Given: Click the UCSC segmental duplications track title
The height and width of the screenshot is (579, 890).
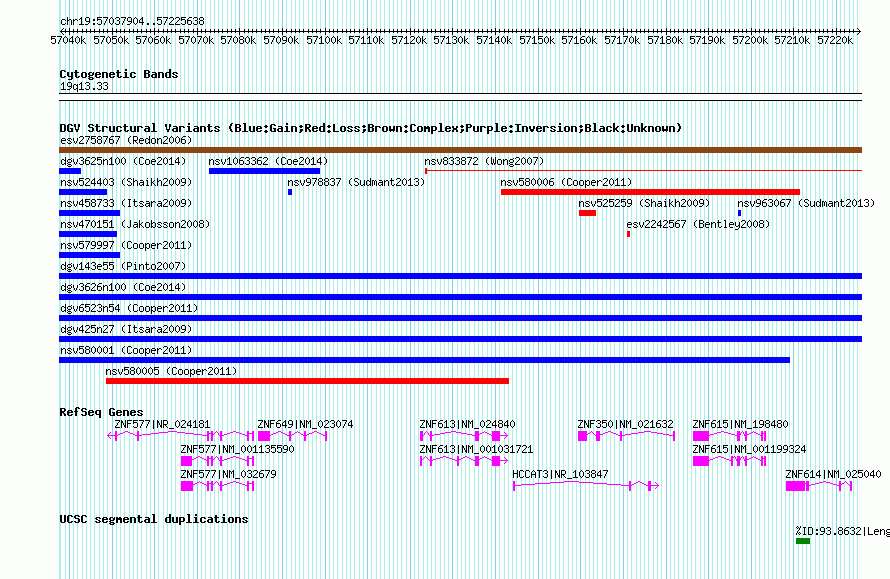Looking at the screenshot, I should 154,519.
